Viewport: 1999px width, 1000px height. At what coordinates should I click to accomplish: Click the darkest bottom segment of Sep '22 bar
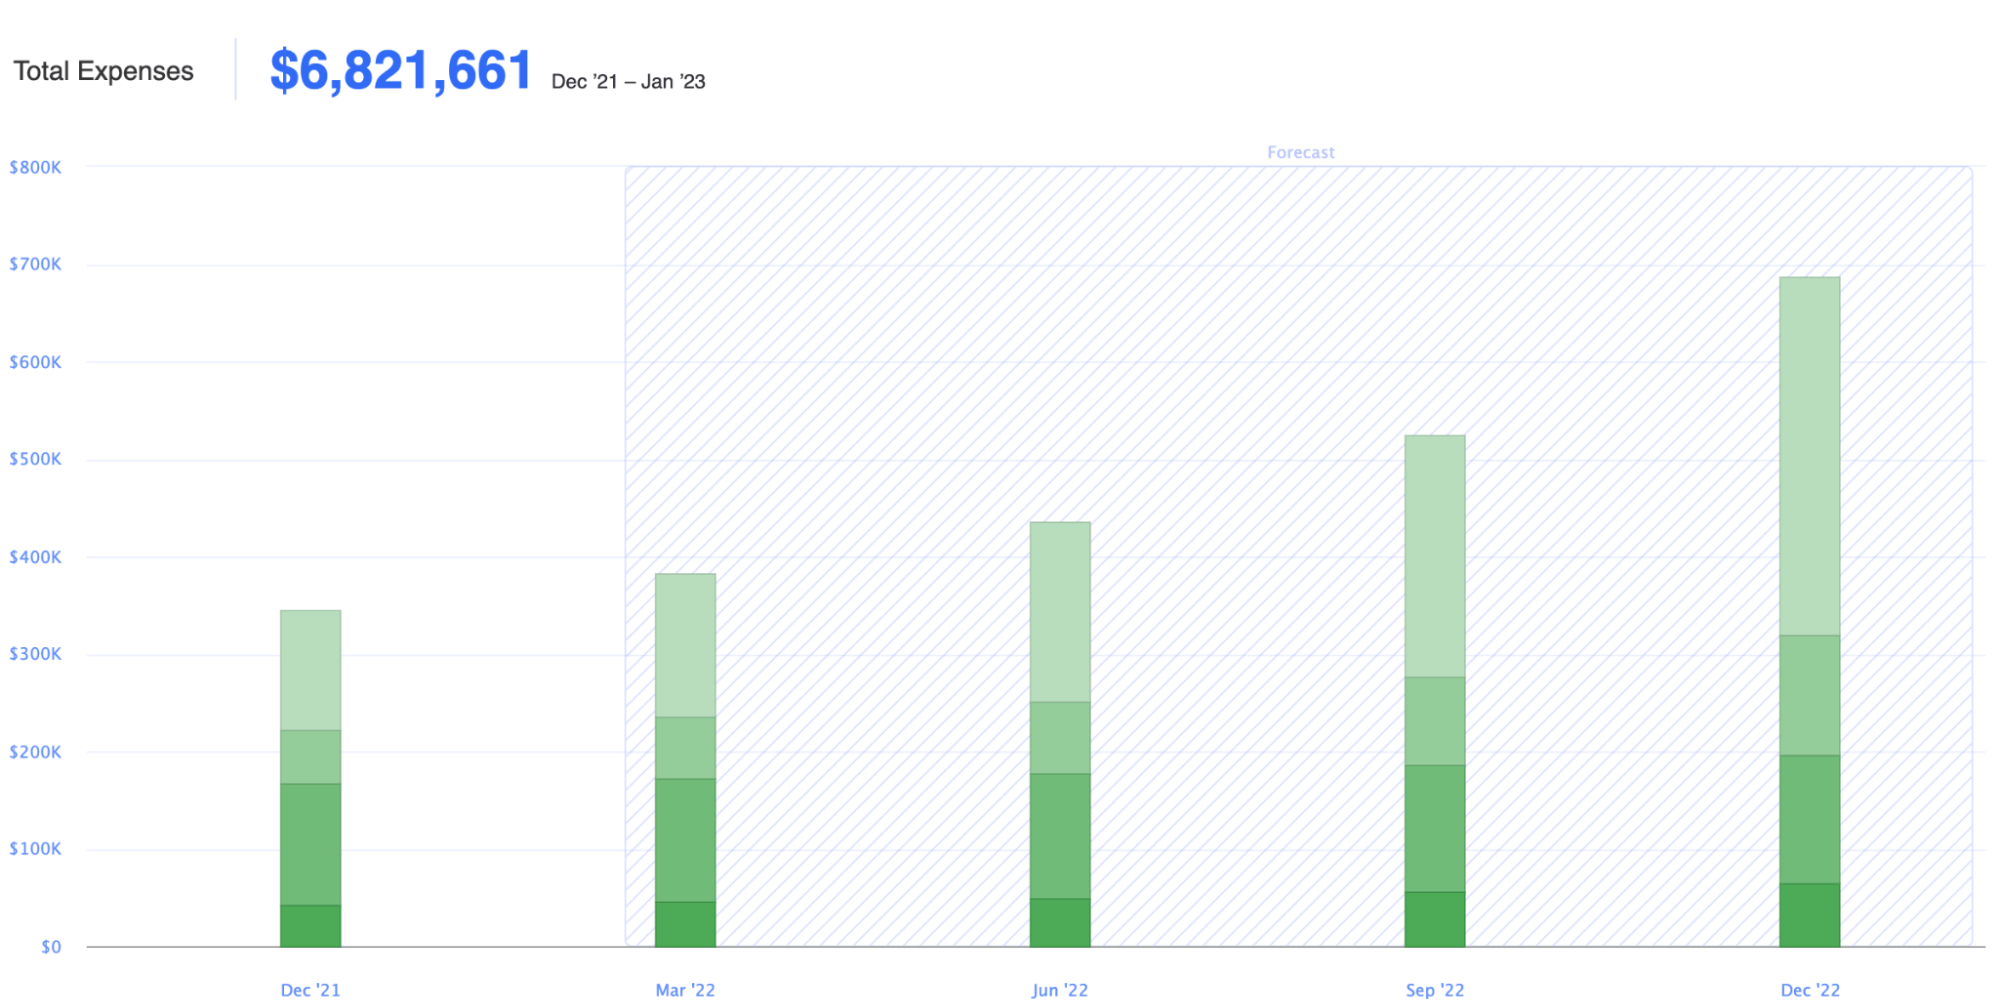coord(1434,918)
